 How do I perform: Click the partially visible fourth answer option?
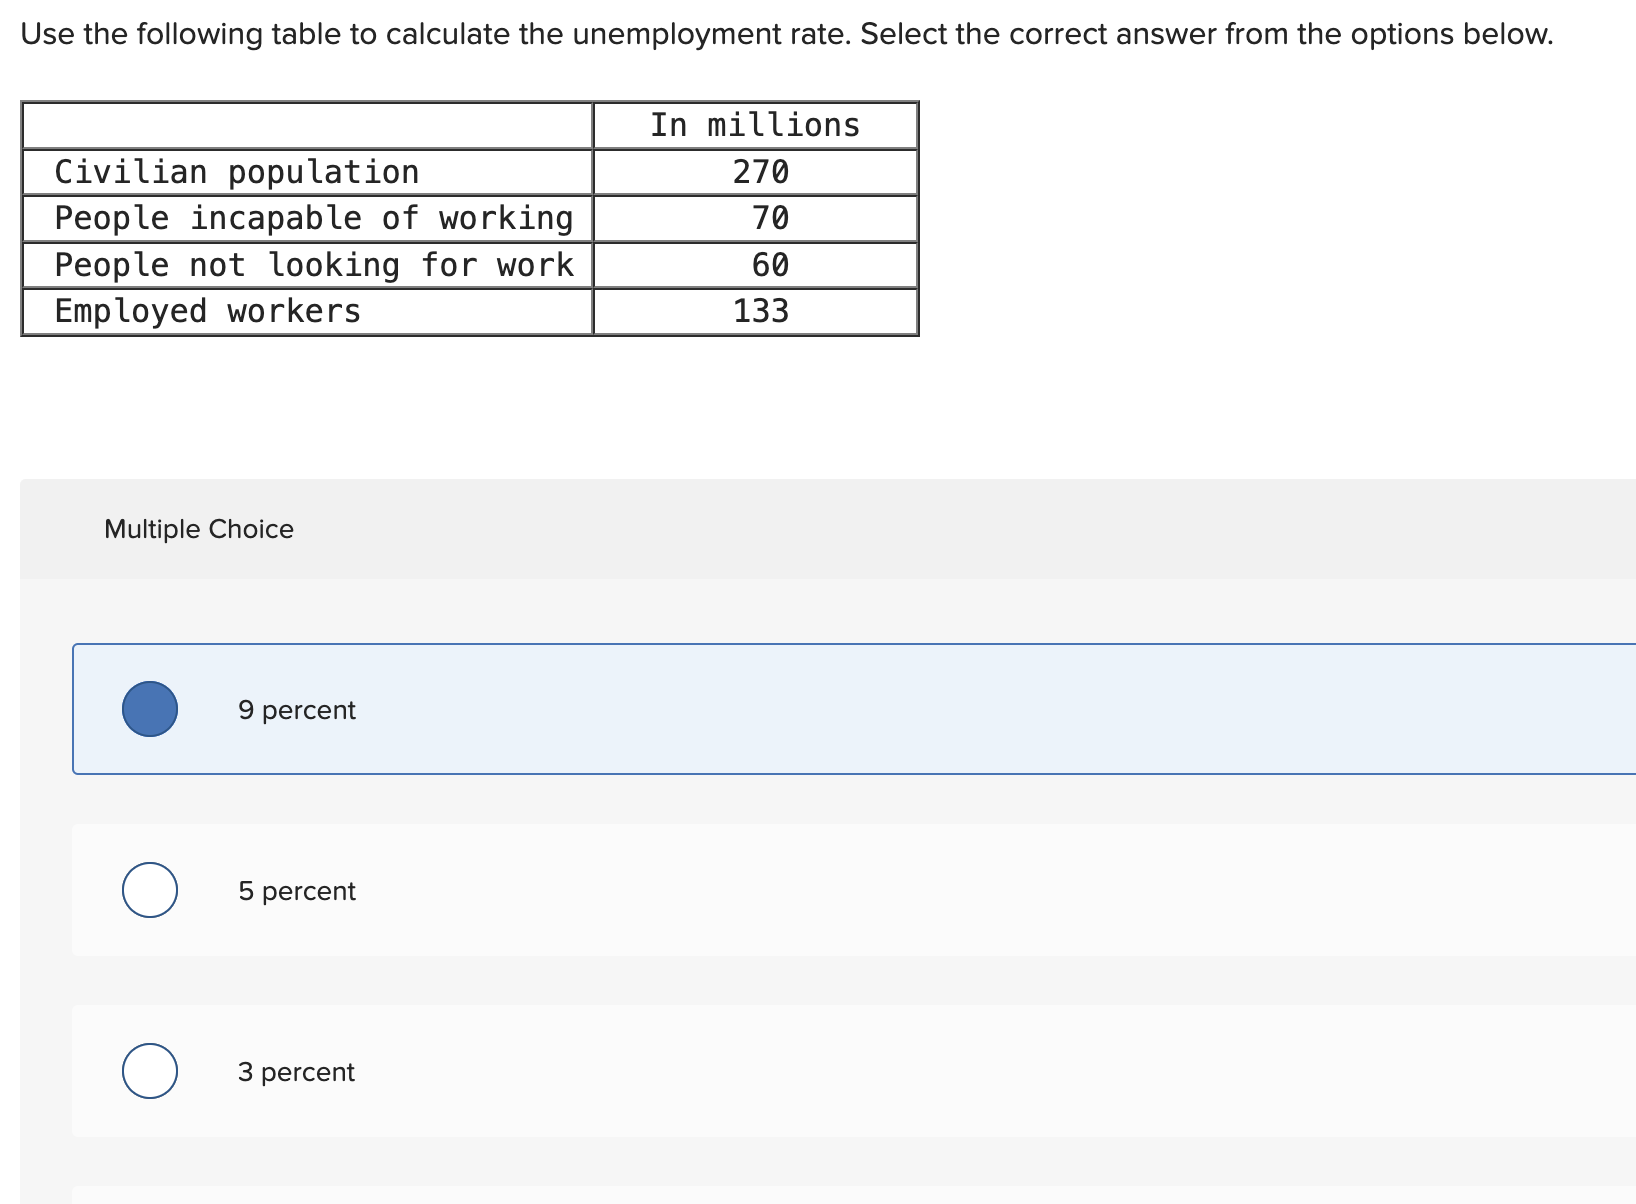point(700,1197)
